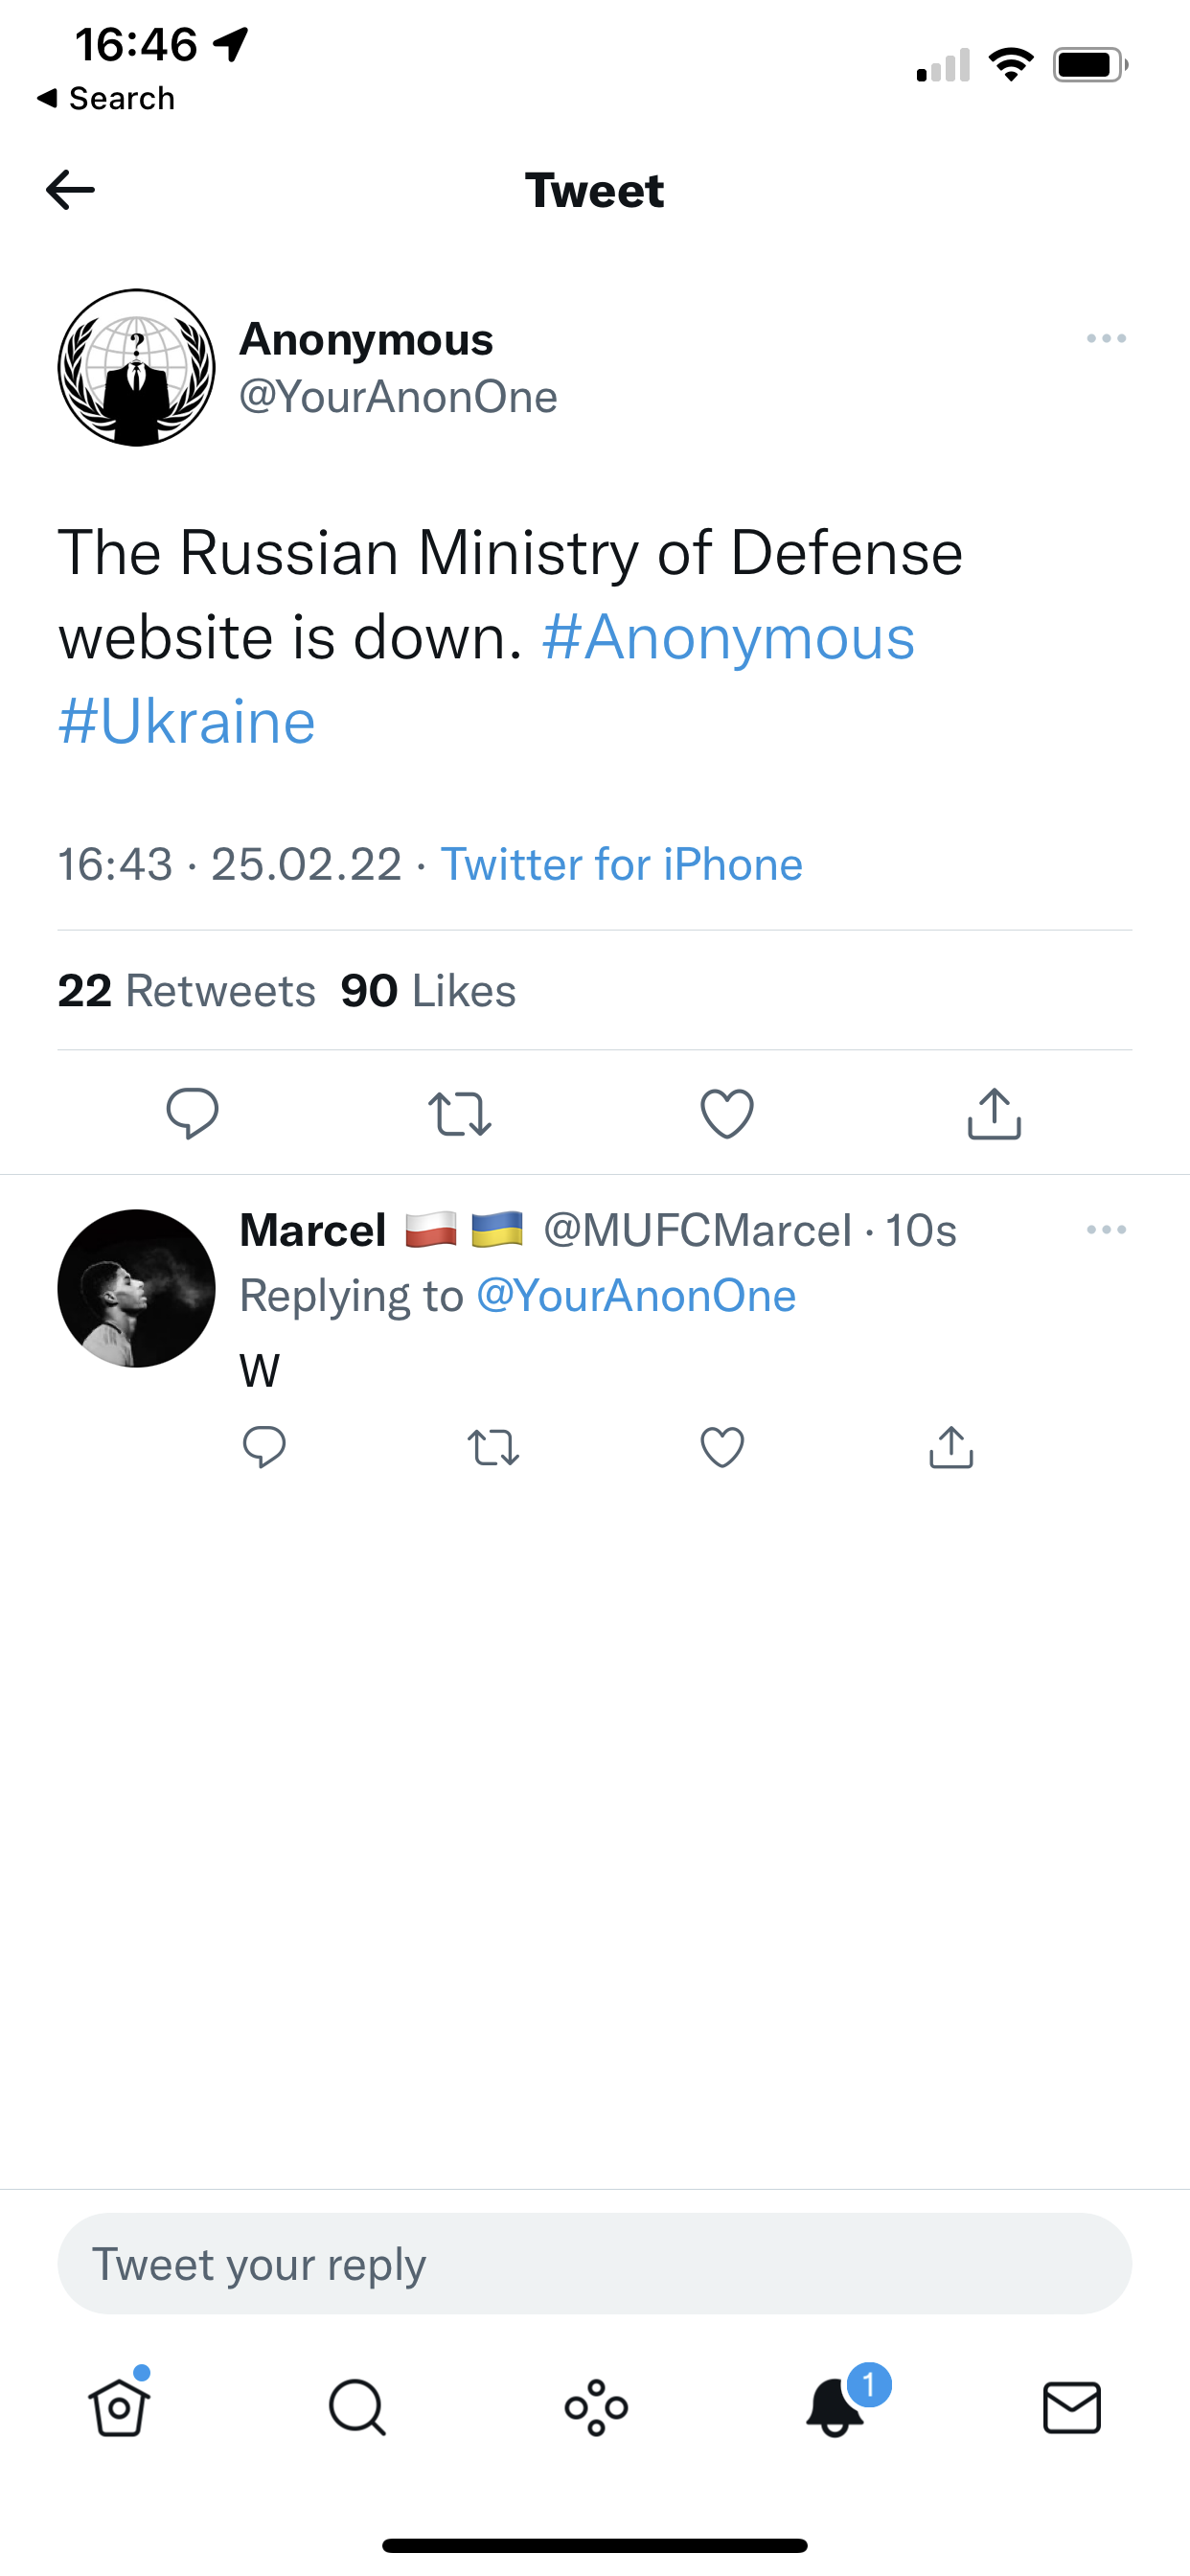Like Marcel's reply
The width and height of the screenshot is (1190, 2576).
pyautogui.click(x=722, y=1447)
